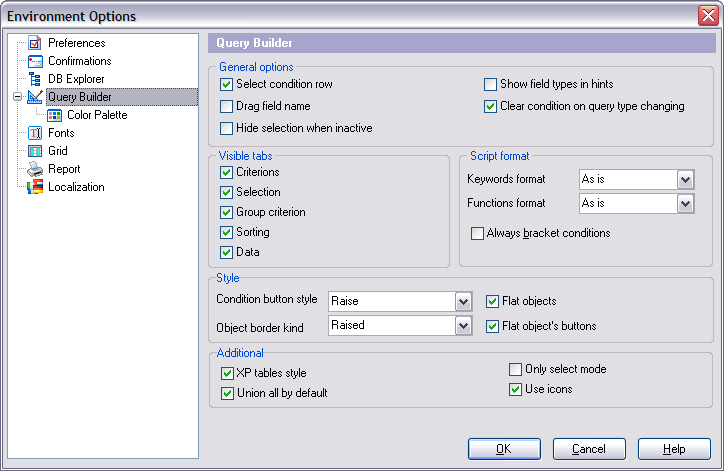Uncheck Select condition row option
The height and width of the screenshot is (471, 724).
(227, 84)
